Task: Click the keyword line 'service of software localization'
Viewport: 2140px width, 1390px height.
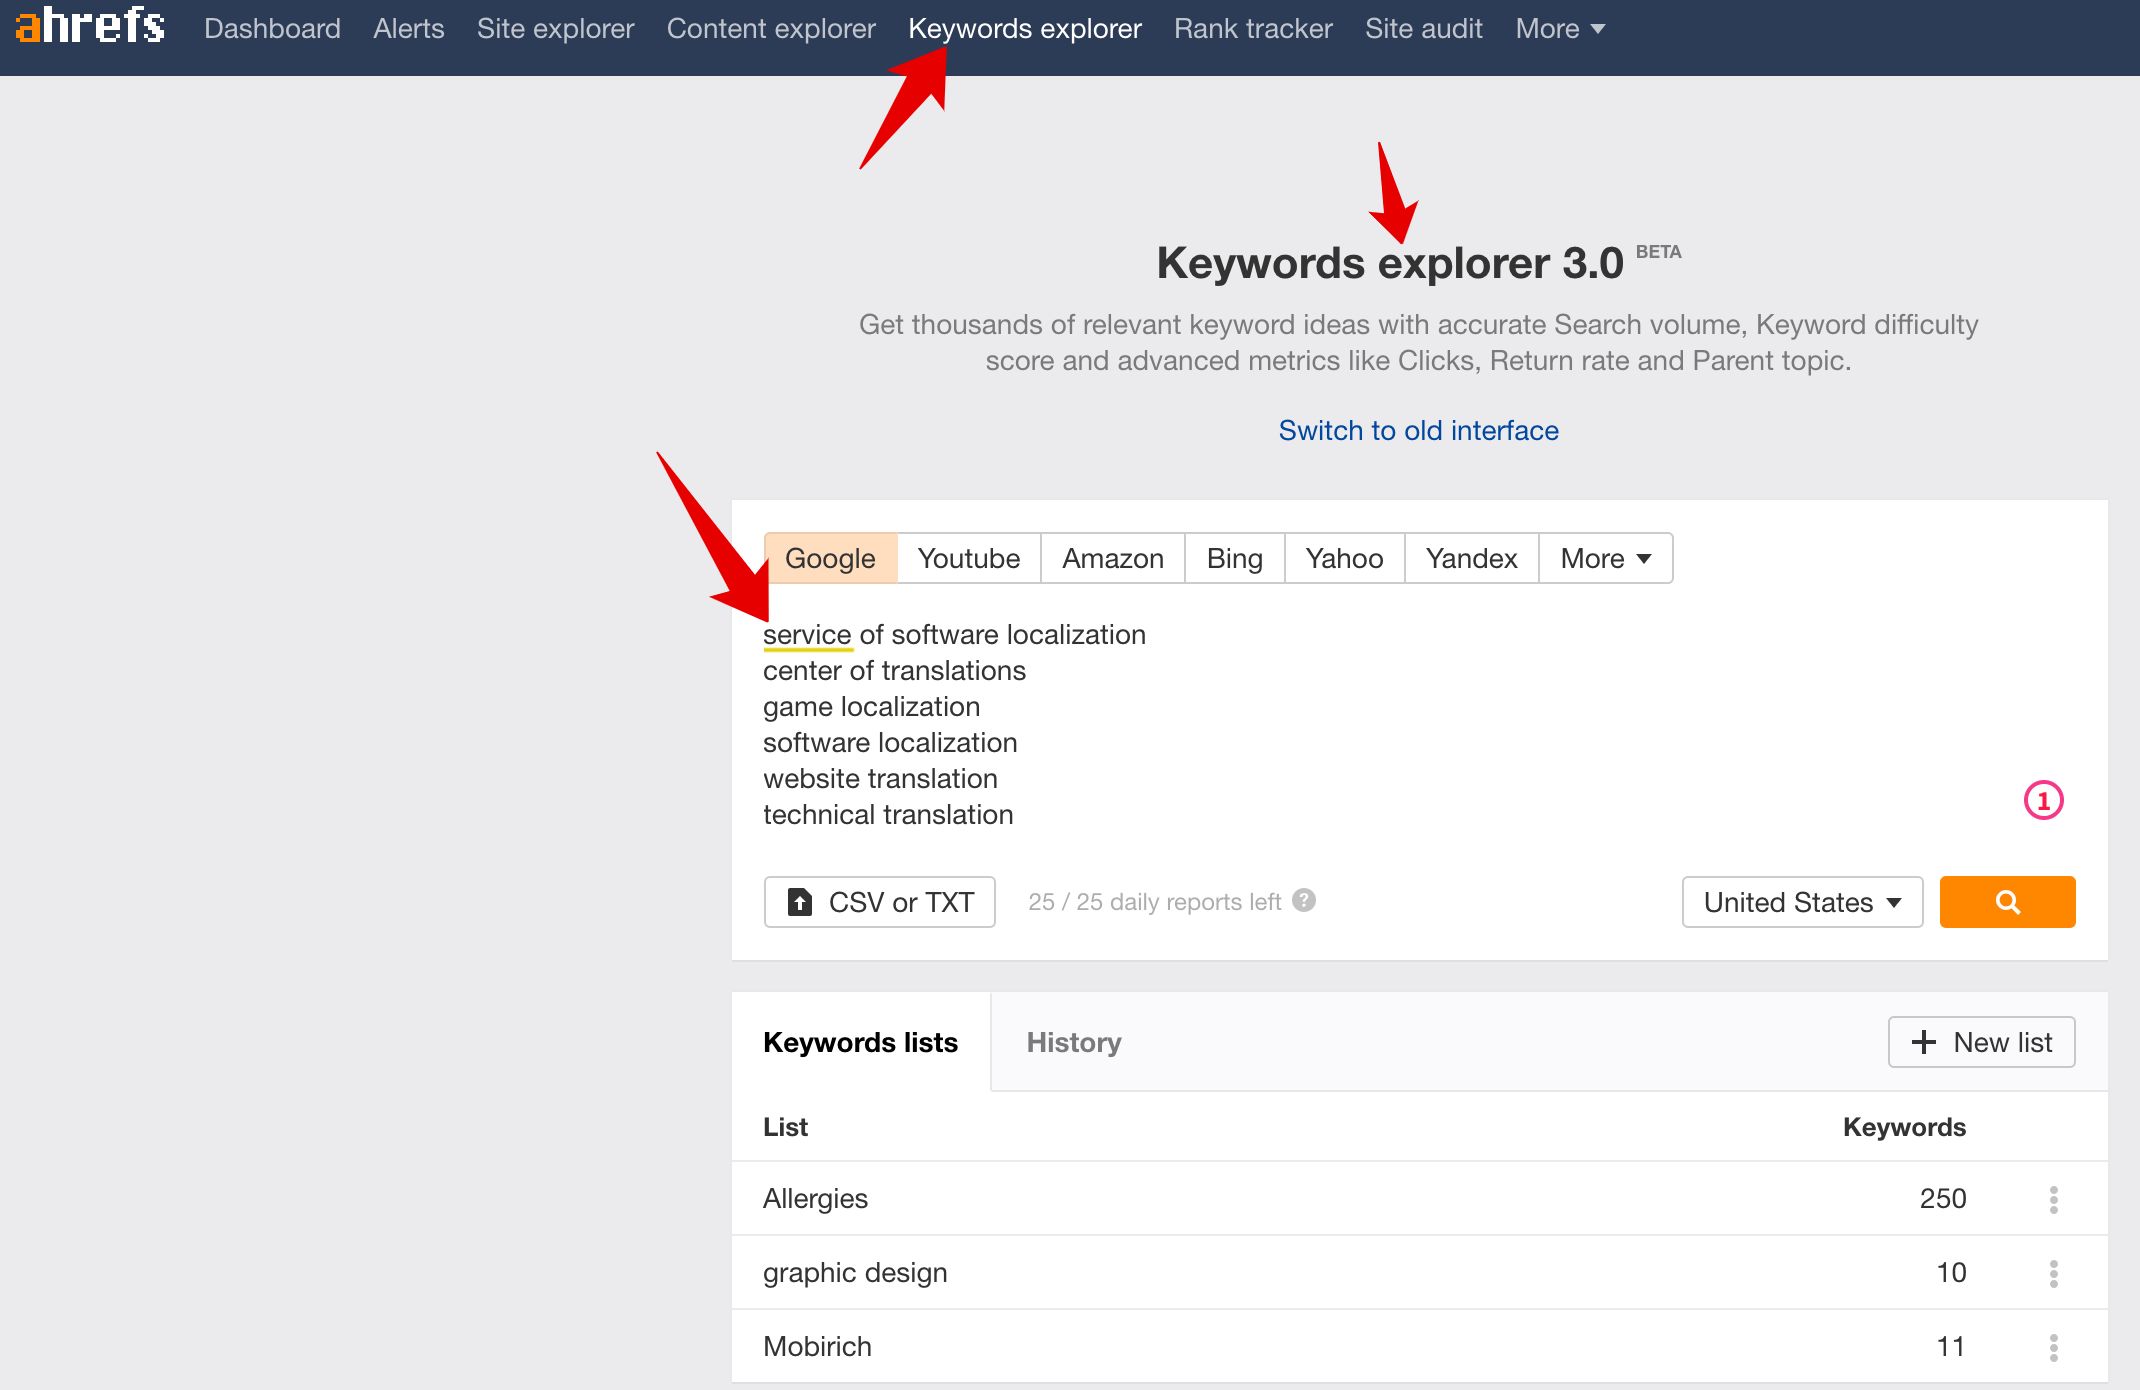Action: point(954,634)
